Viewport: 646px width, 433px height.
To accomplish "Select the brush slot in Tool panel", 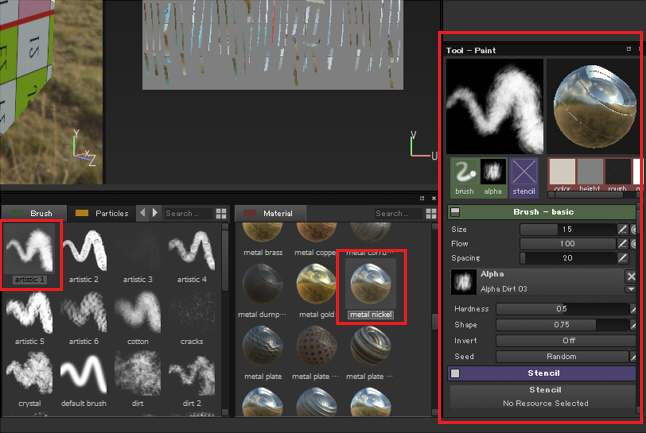I will click(x=463, y=173).
